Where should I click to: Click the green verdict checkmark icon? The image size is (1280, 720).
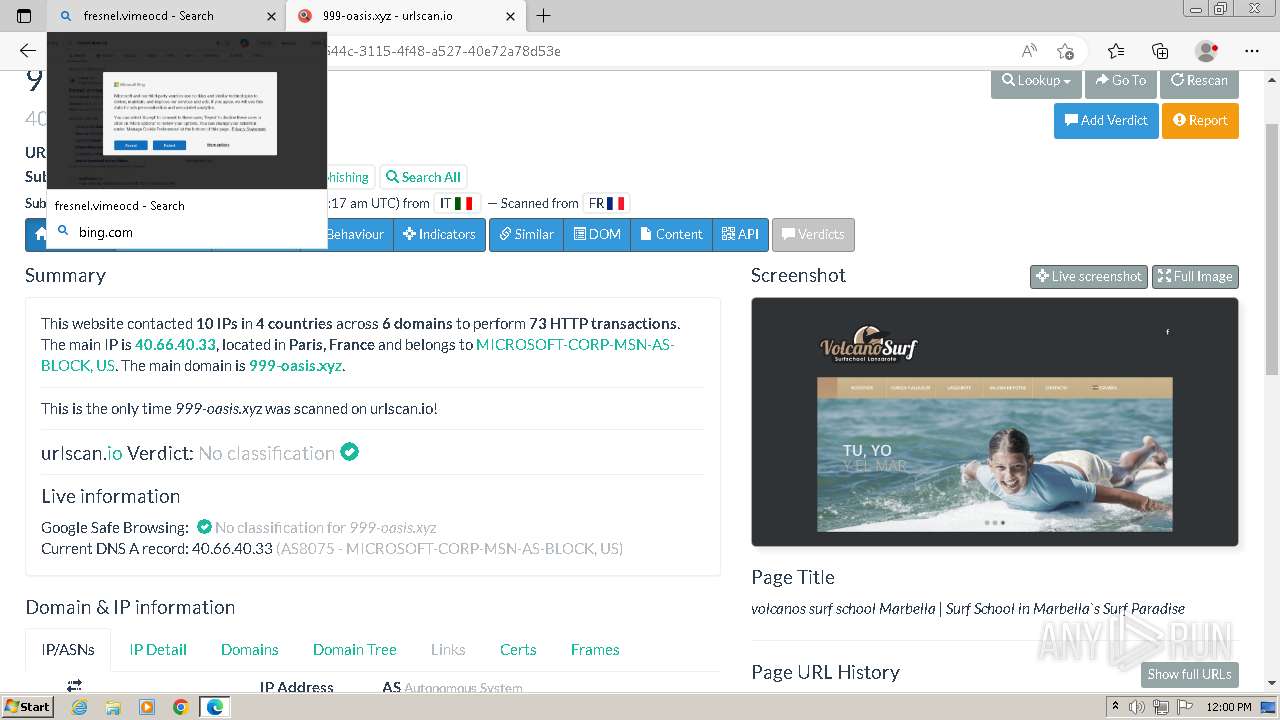tap(349, 452)
